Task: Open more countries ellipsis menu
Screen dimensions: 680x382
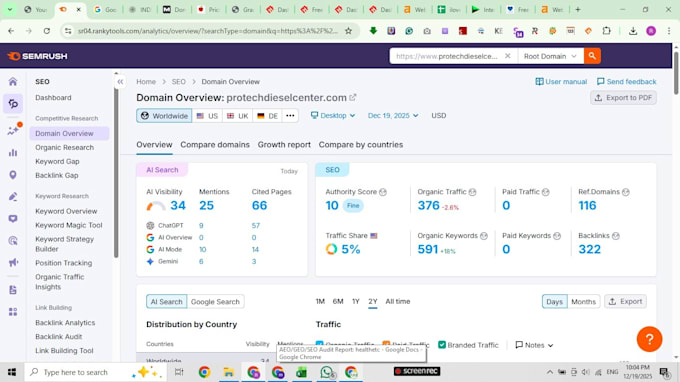Action: point(290,116)
